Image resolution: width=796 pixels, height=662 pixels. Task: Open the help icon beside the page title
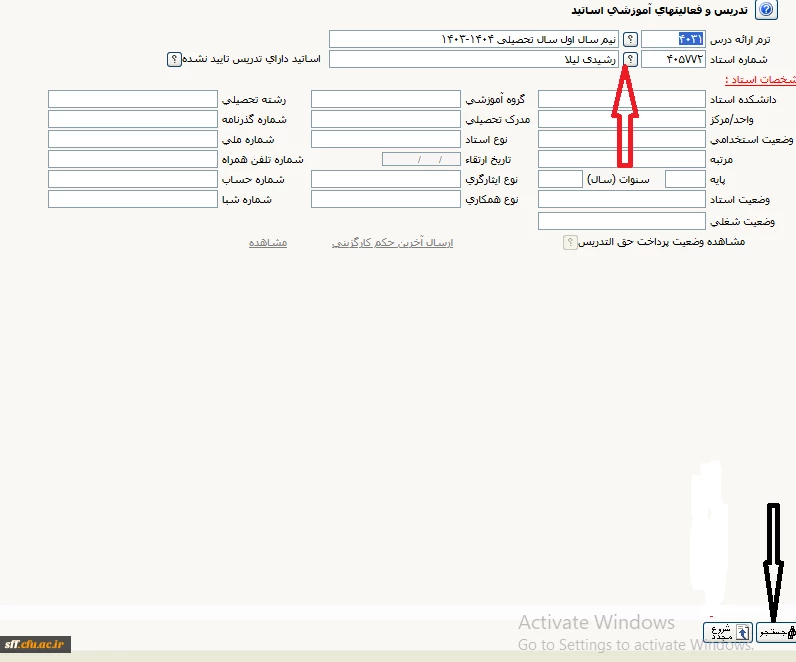point(767,10)
